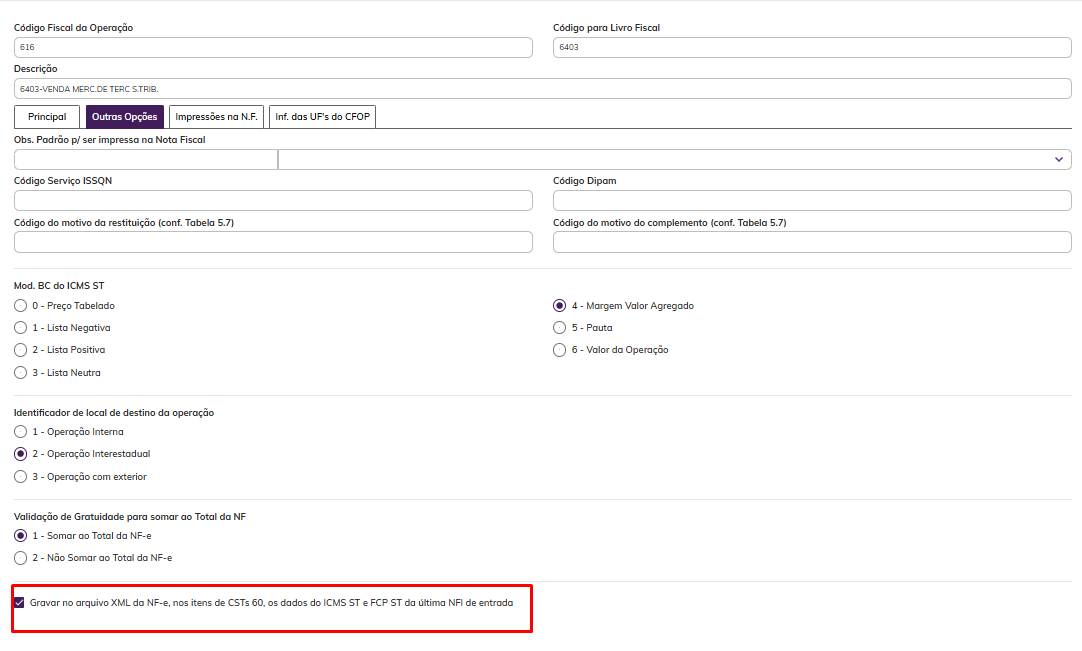
Task: Expand the Obs. Padrão dropdown arrow
Action: [1059, 159]
